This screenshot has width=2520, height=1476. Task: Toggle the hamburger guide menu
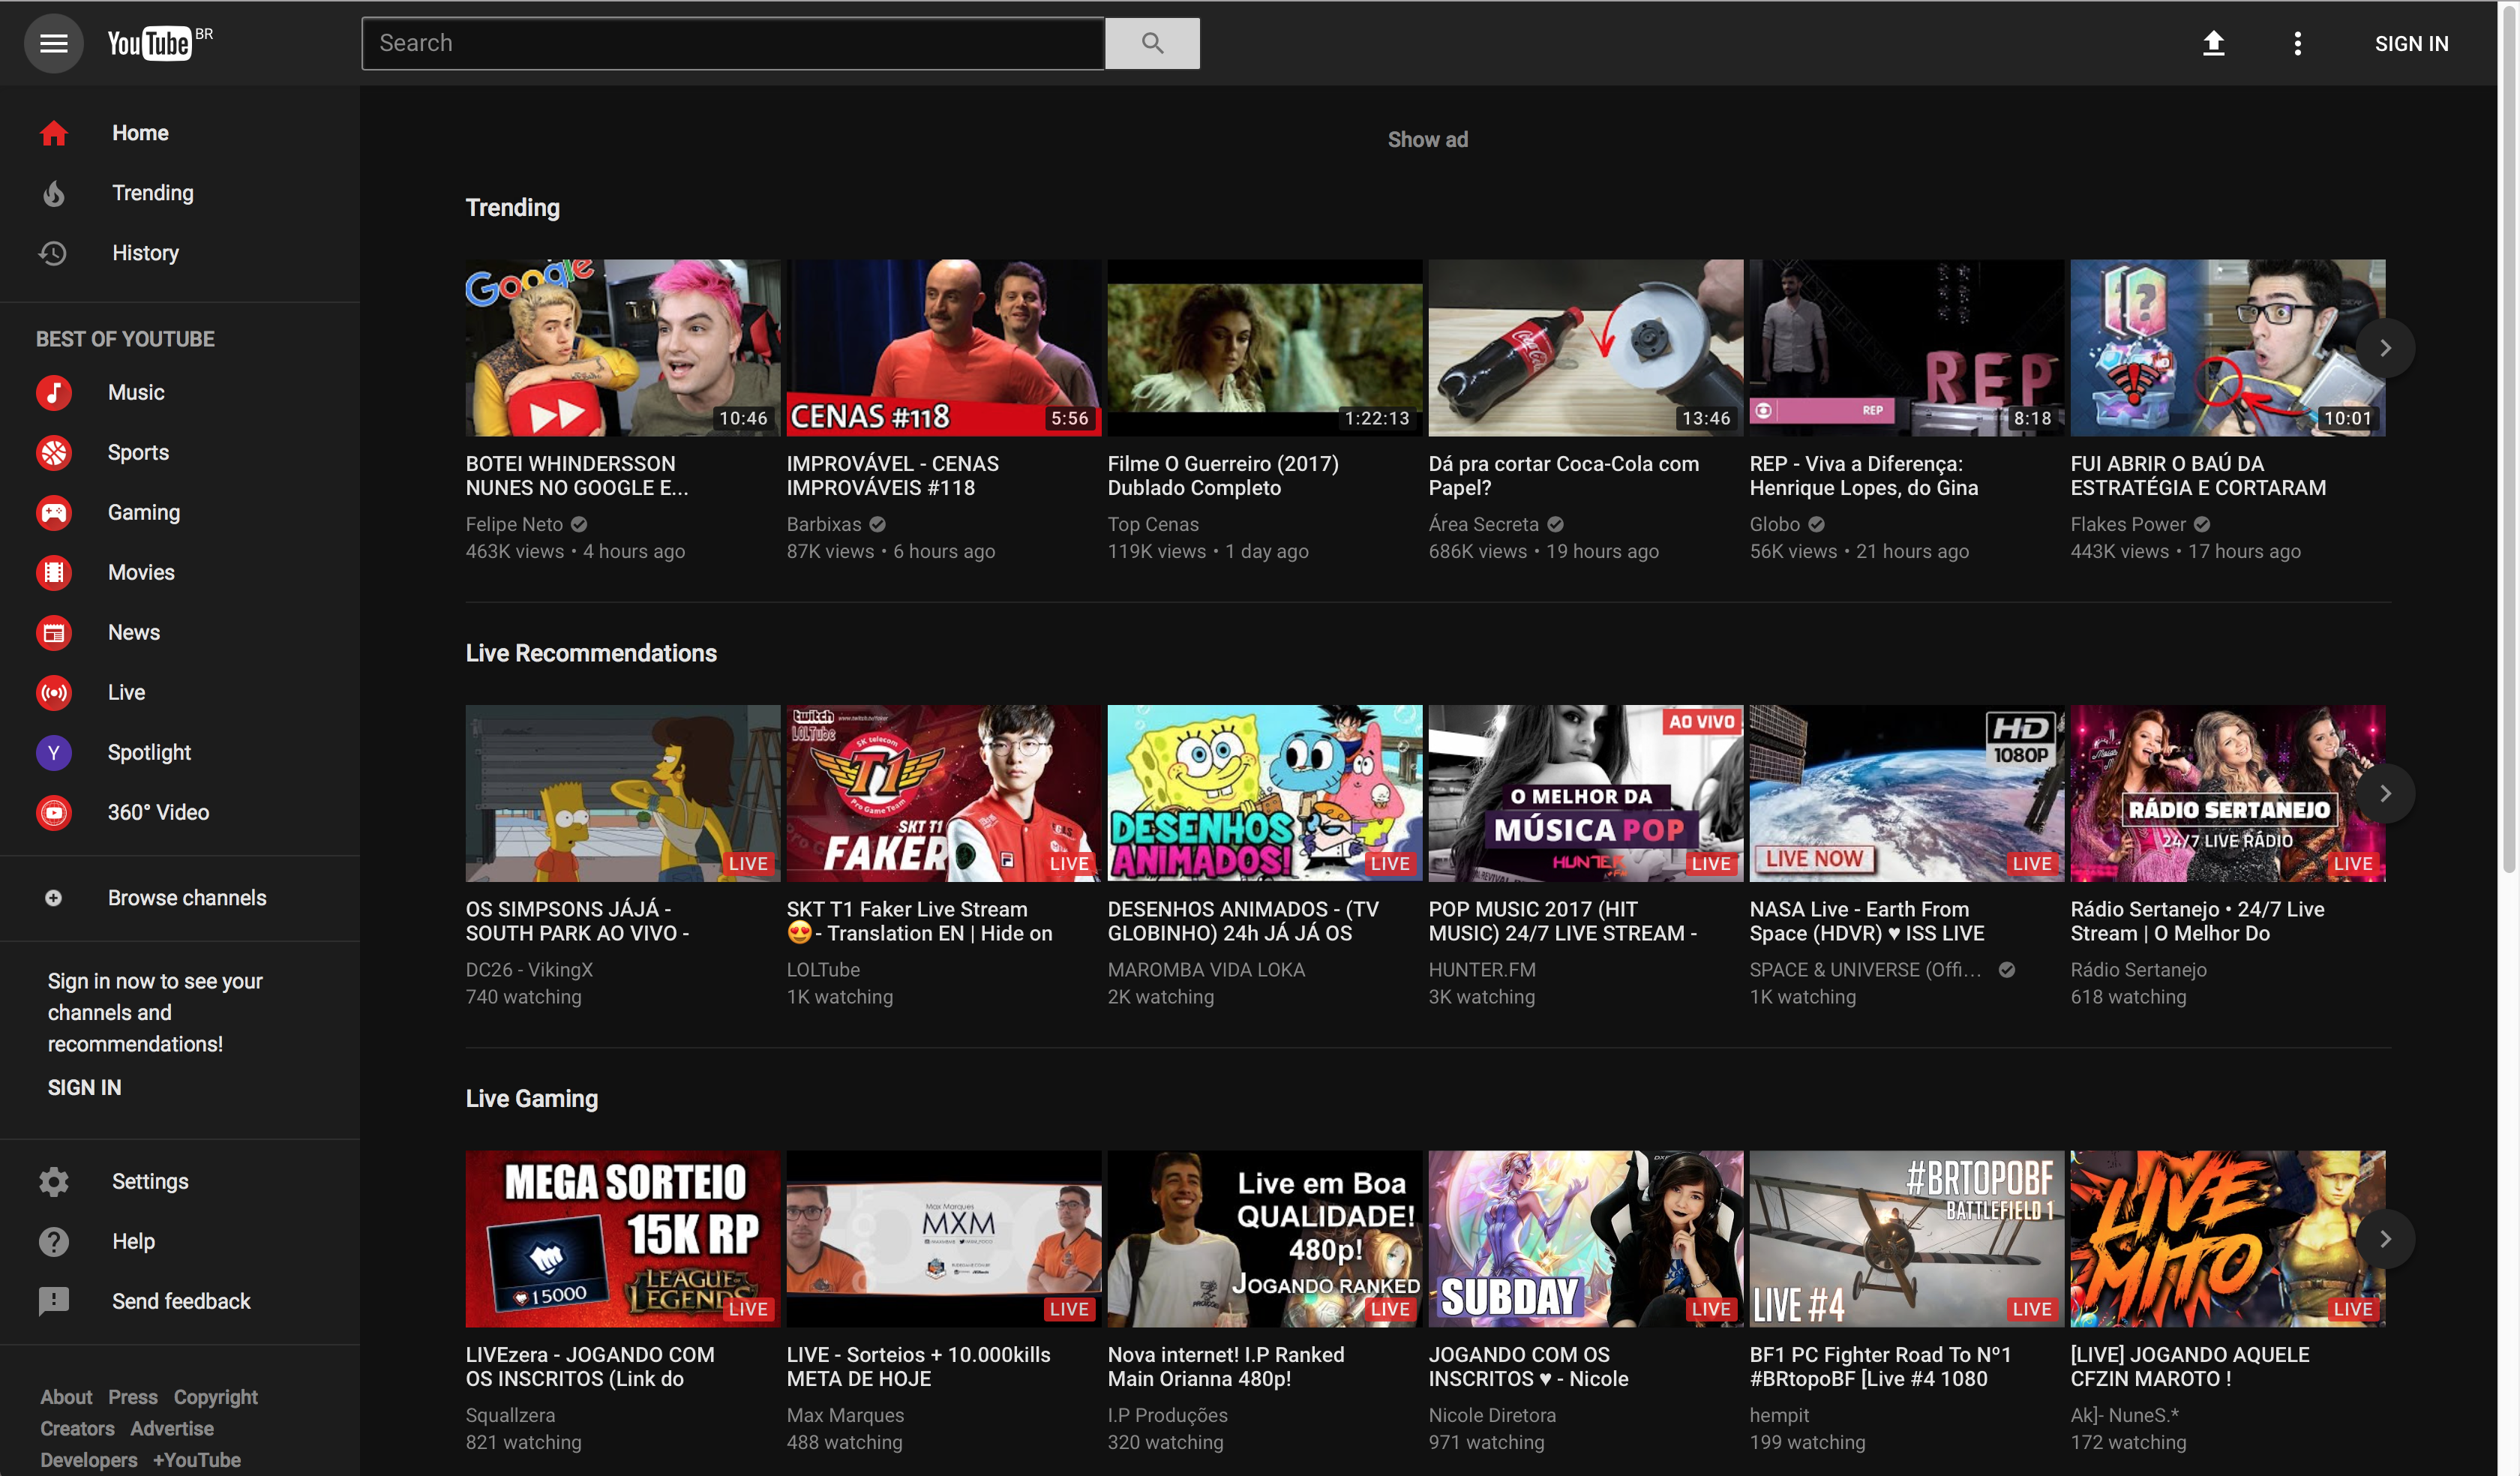coord(53,43)
